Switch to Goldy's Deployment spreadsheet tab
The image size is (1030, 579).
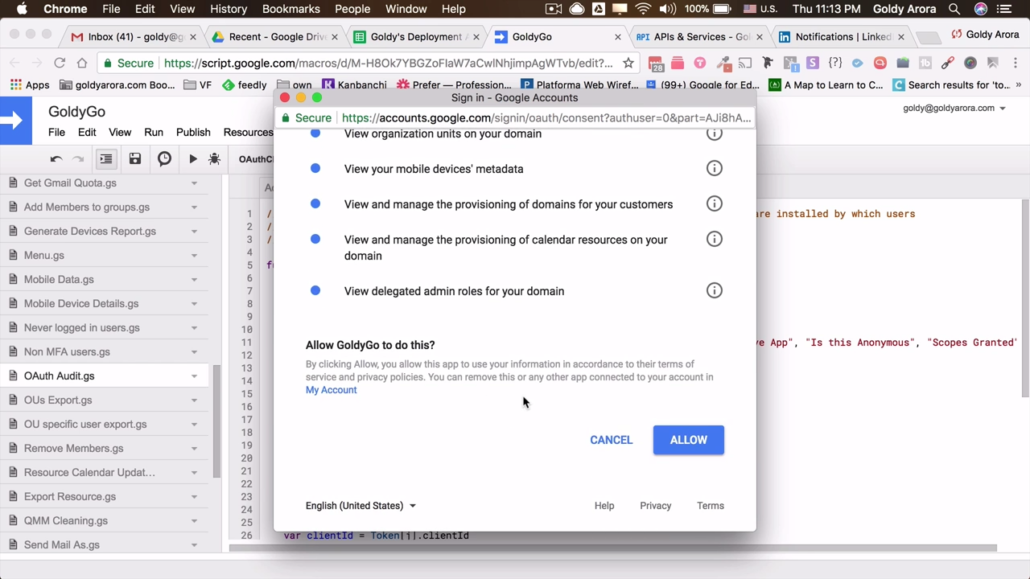pyautogui.click(x=416, y=37)
